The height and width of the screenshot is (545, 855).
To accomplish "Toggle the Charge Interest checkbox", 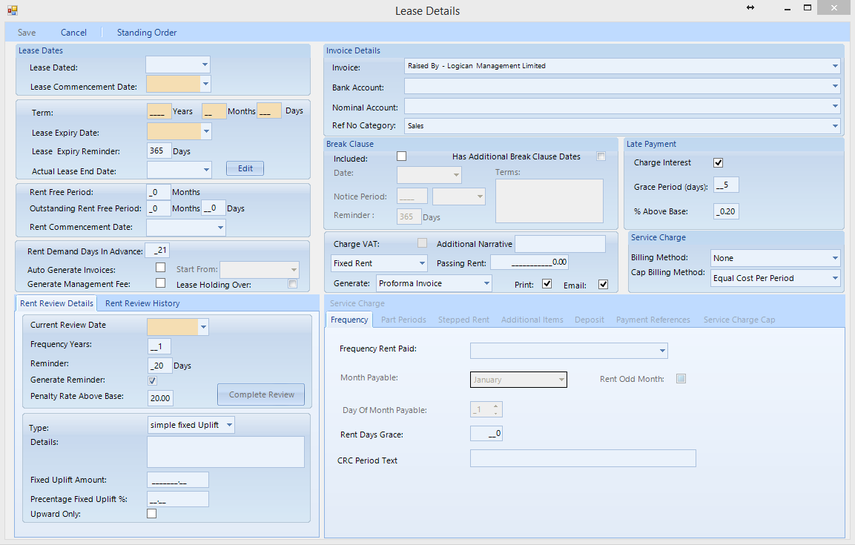I will click(x=718, y=163).
